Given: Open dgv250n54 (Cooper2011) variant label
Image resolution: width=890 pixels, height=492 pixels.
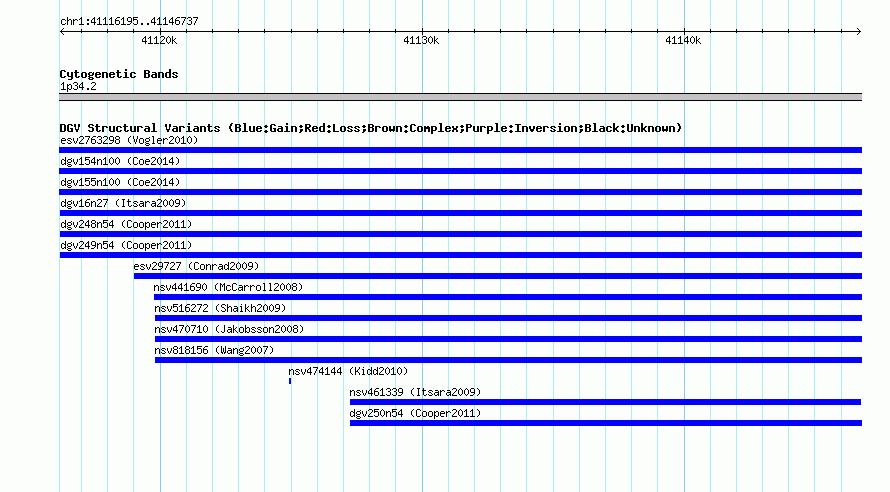Looking at the screenshot, I should point(415,413).
